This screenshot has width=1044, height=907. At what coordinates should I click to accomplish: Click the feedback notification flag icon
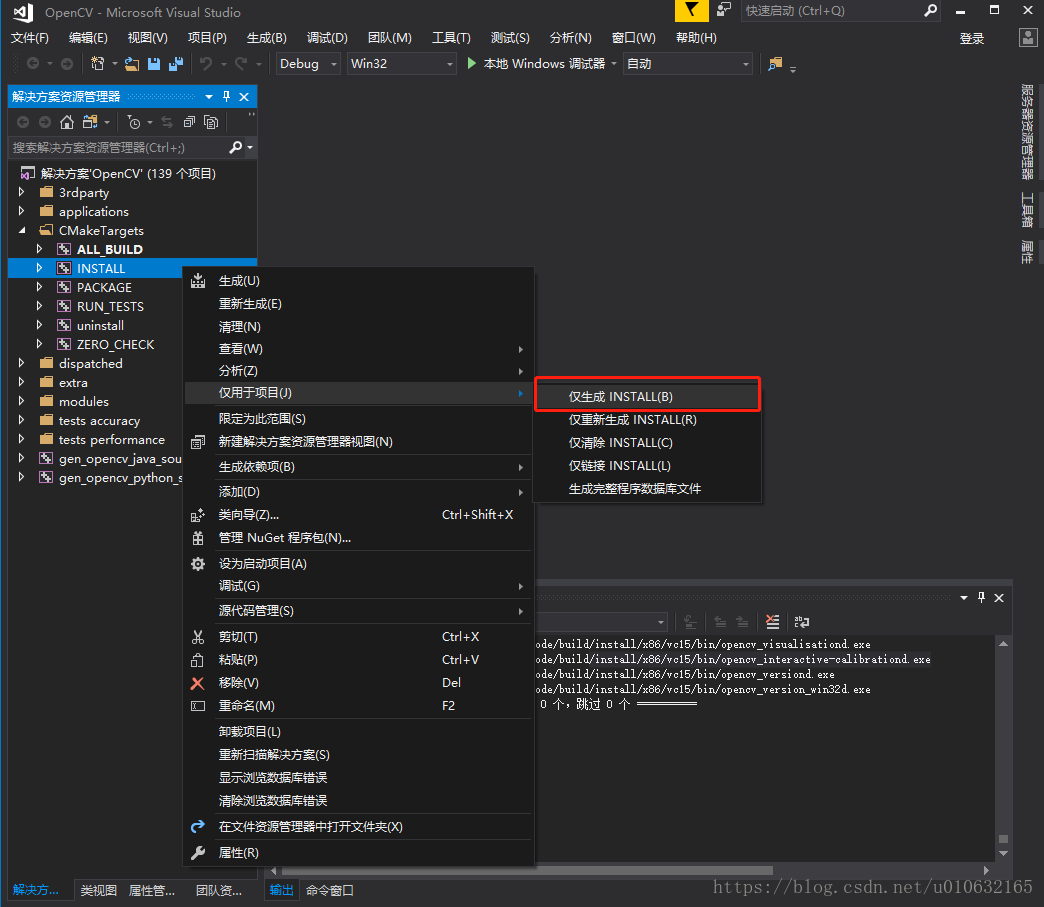(x=691, y=10)
